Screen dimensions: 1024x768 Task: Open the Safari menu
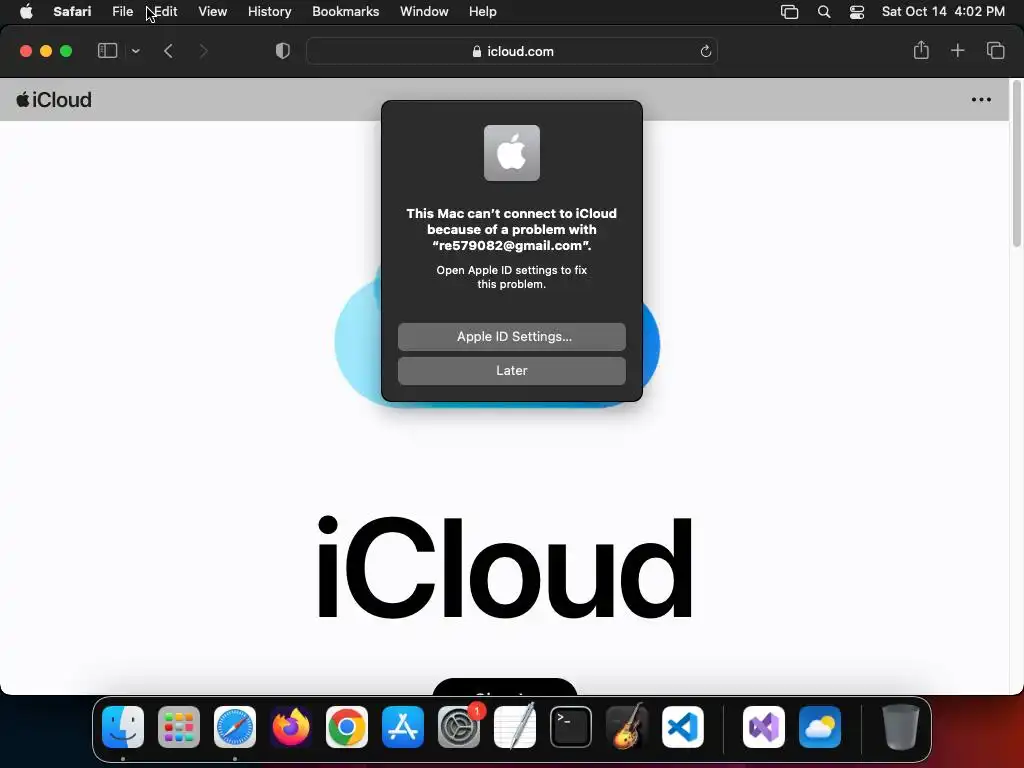(x=72, y=12)
